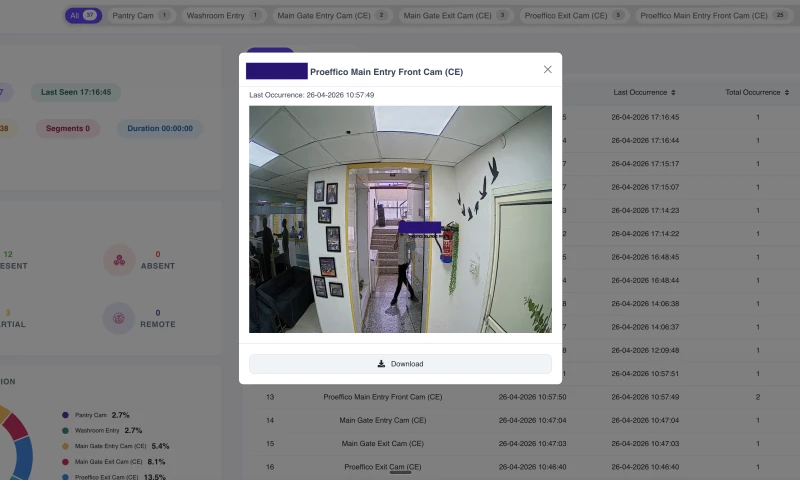
Task: Click first occurrence 26-04-2026 10:46:40 cell
Action: point(532,467)
